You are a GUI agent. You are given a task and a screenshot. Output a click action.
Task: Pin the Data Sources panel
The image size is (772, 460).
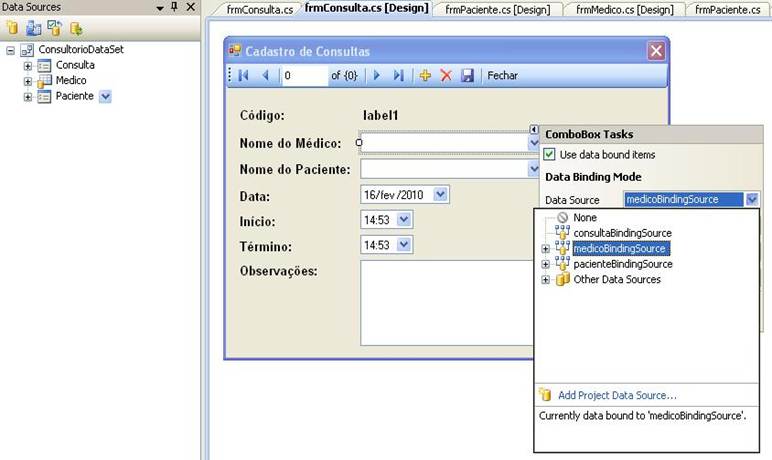pos(174,7)
